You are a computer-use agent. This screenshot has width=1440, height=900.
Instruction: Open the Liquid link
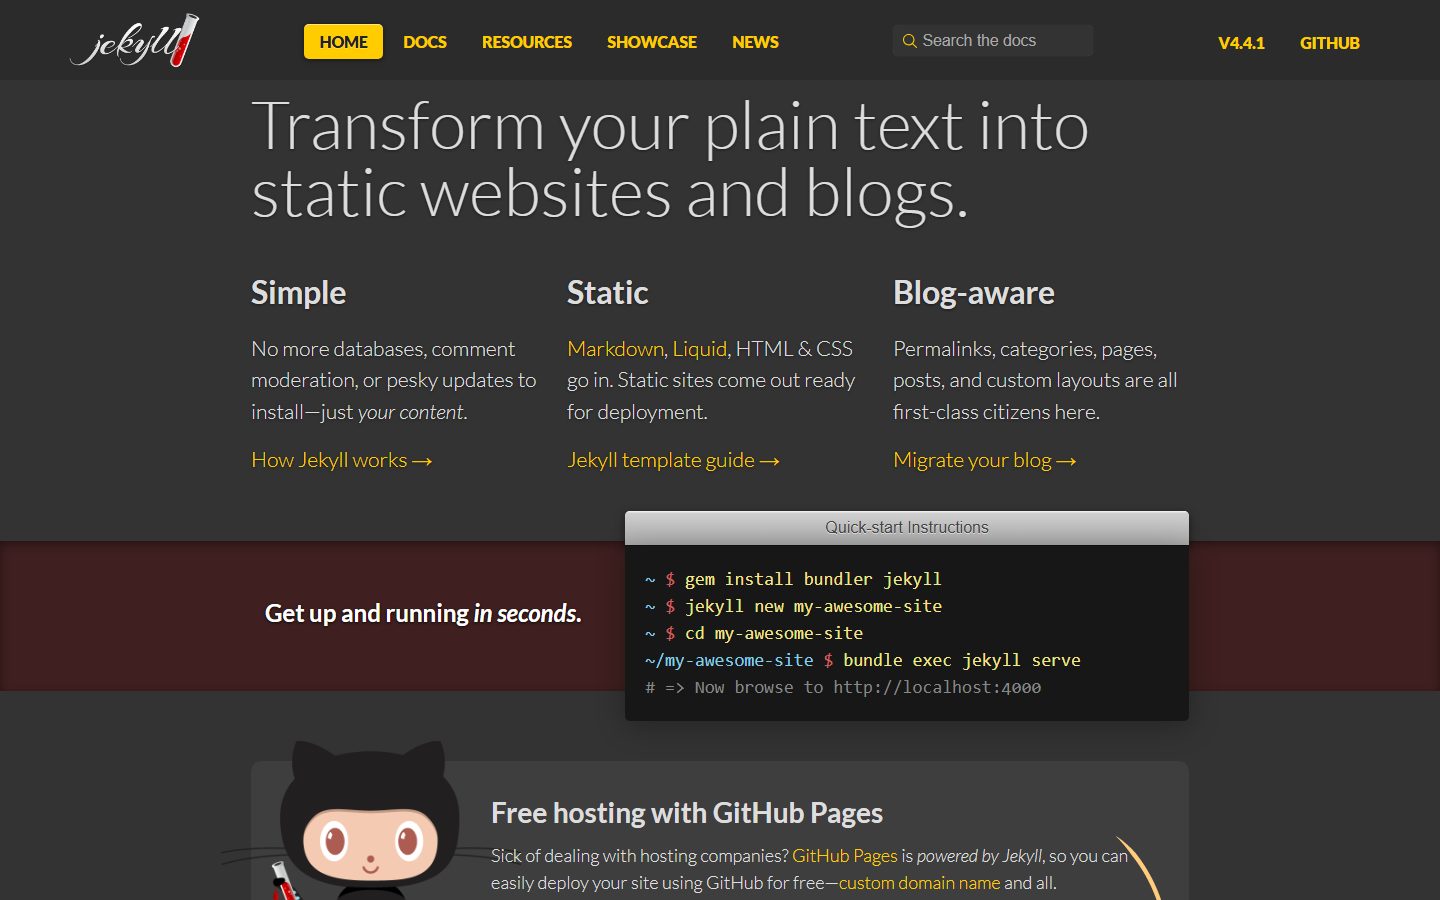(700, 349)
